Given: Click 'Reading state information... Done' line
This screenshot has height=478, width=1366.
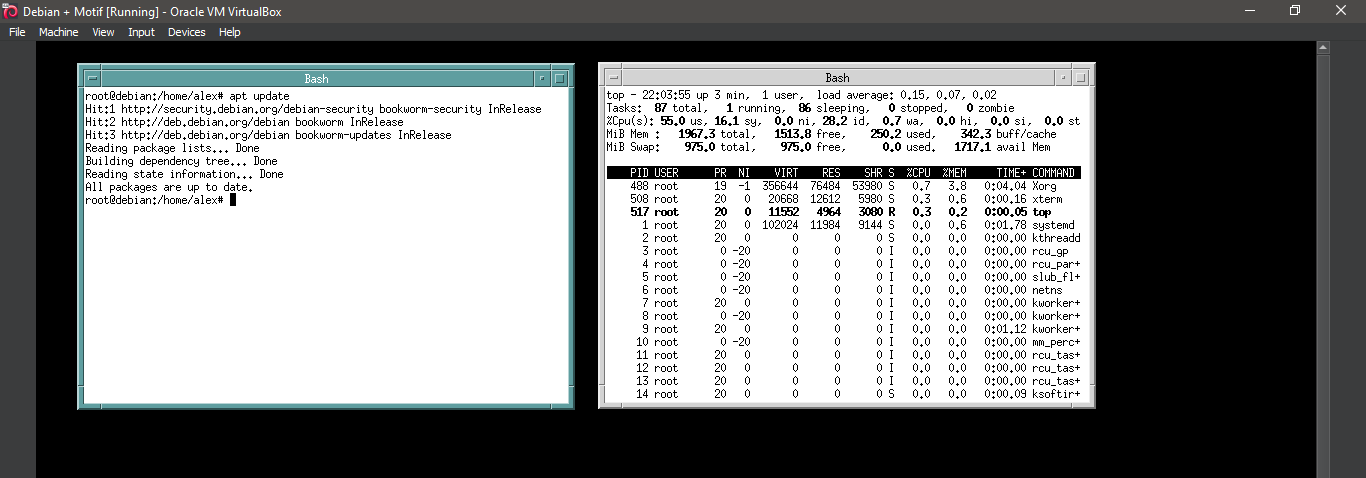Looking at the screenshot, I should click(x=184, y=174).
